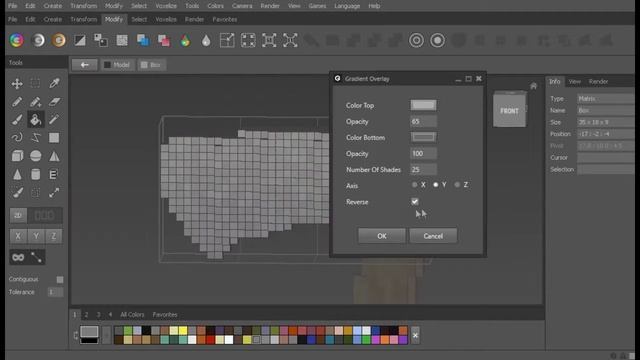This screenshot has height=360, width=640.
Task: Pick the bright red palette swatch
Action: pos(211,340)
